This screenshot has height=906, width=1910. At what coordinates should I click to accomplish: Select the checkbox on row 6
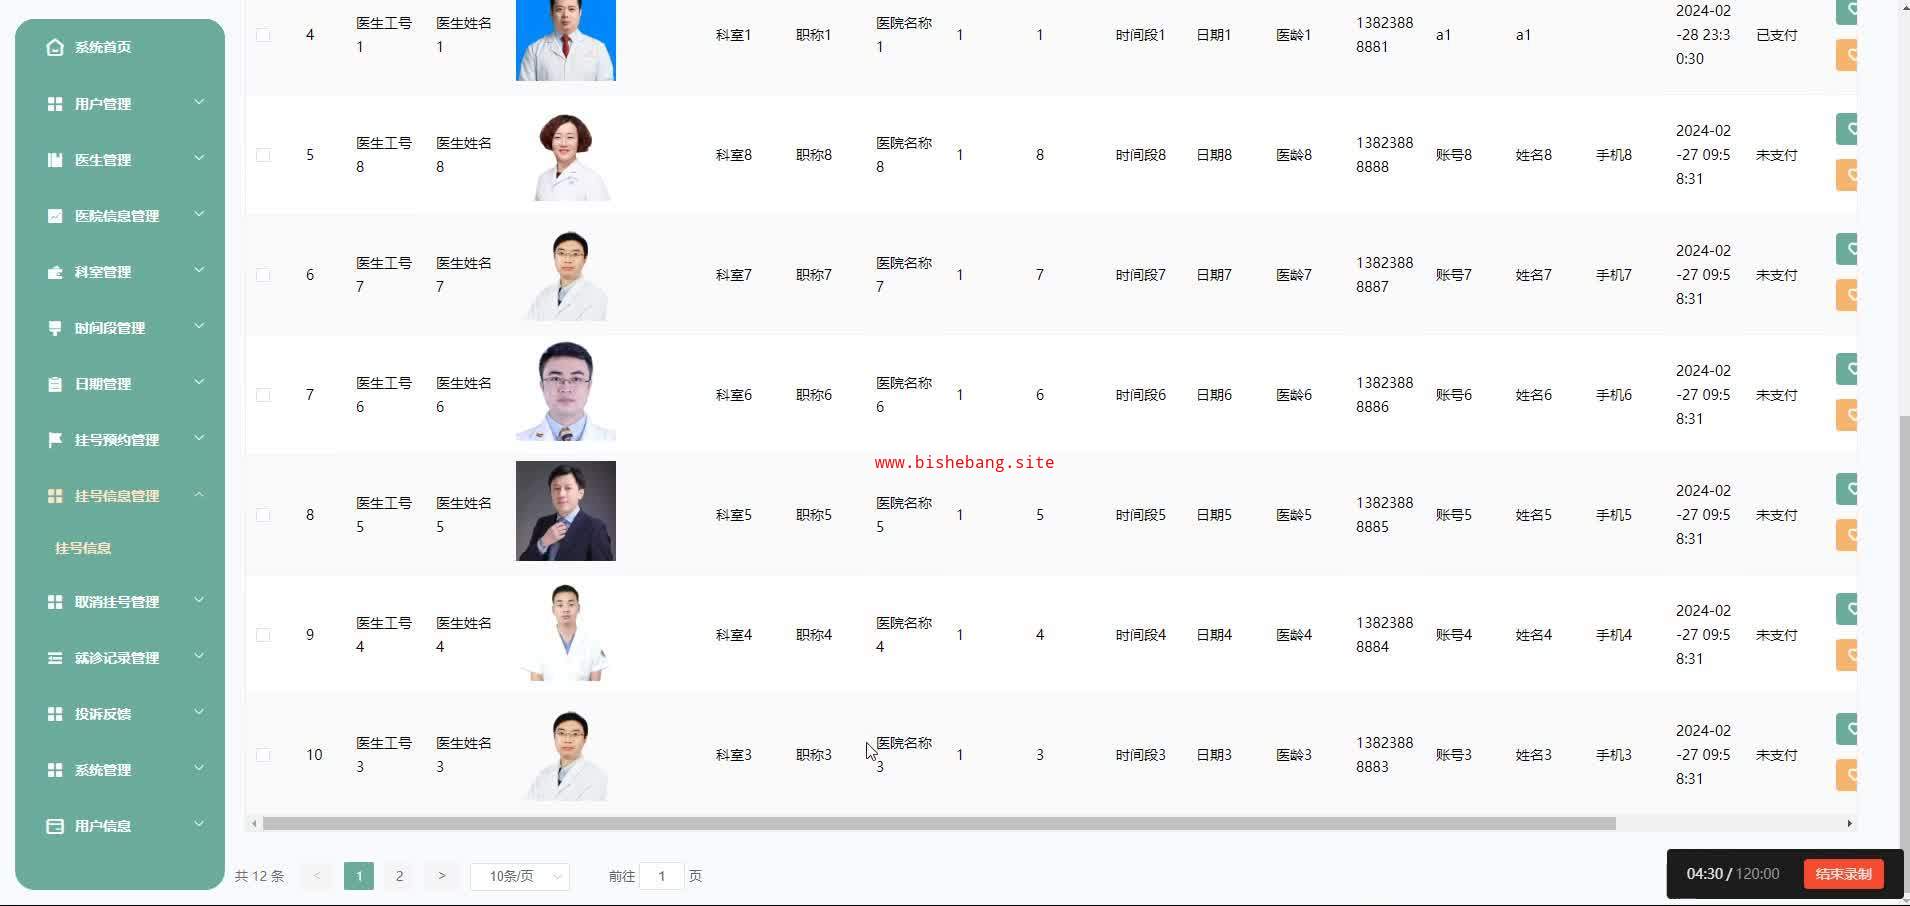(x=263, y=275)
